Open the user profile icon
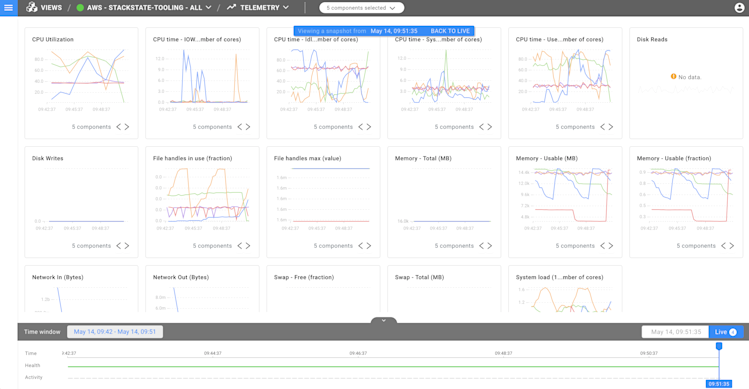The image size is (749, 389). tap(739, 8)
